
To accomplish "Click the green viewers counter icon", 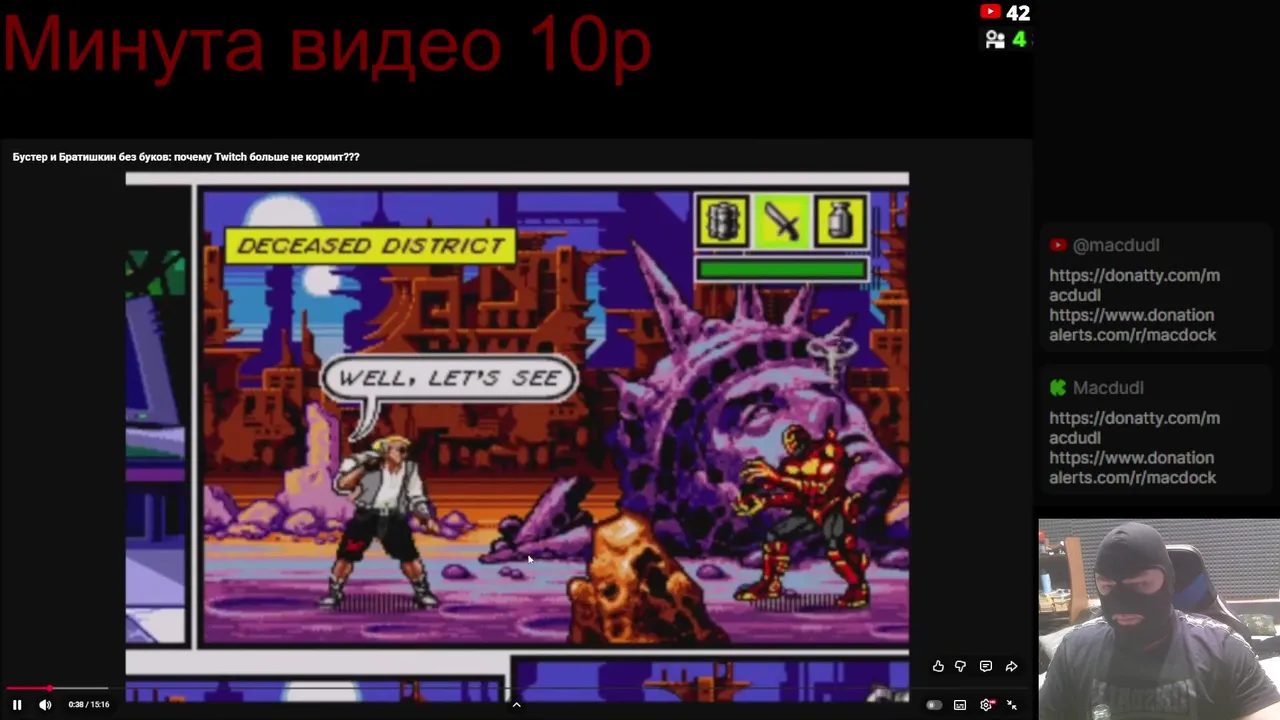I will (x=995, y=40).
